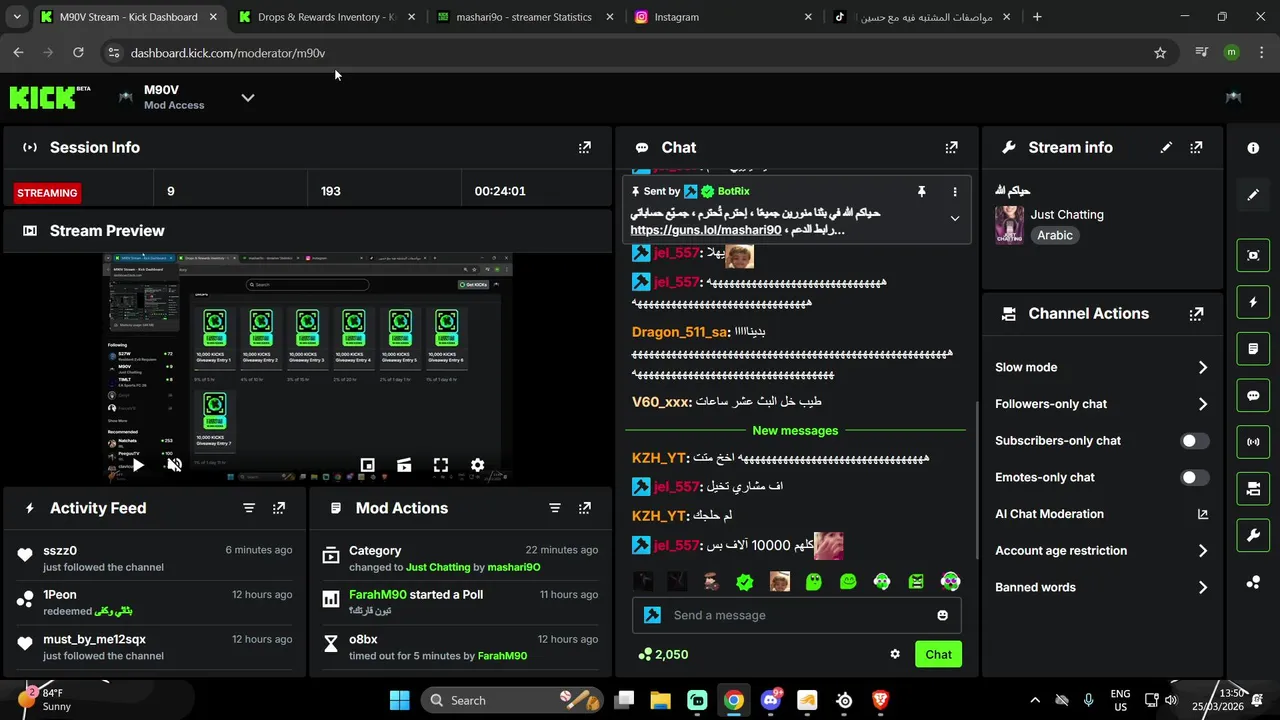Jump to New messages in chat
Screen dimensions: 1280x720
point(795,430)
